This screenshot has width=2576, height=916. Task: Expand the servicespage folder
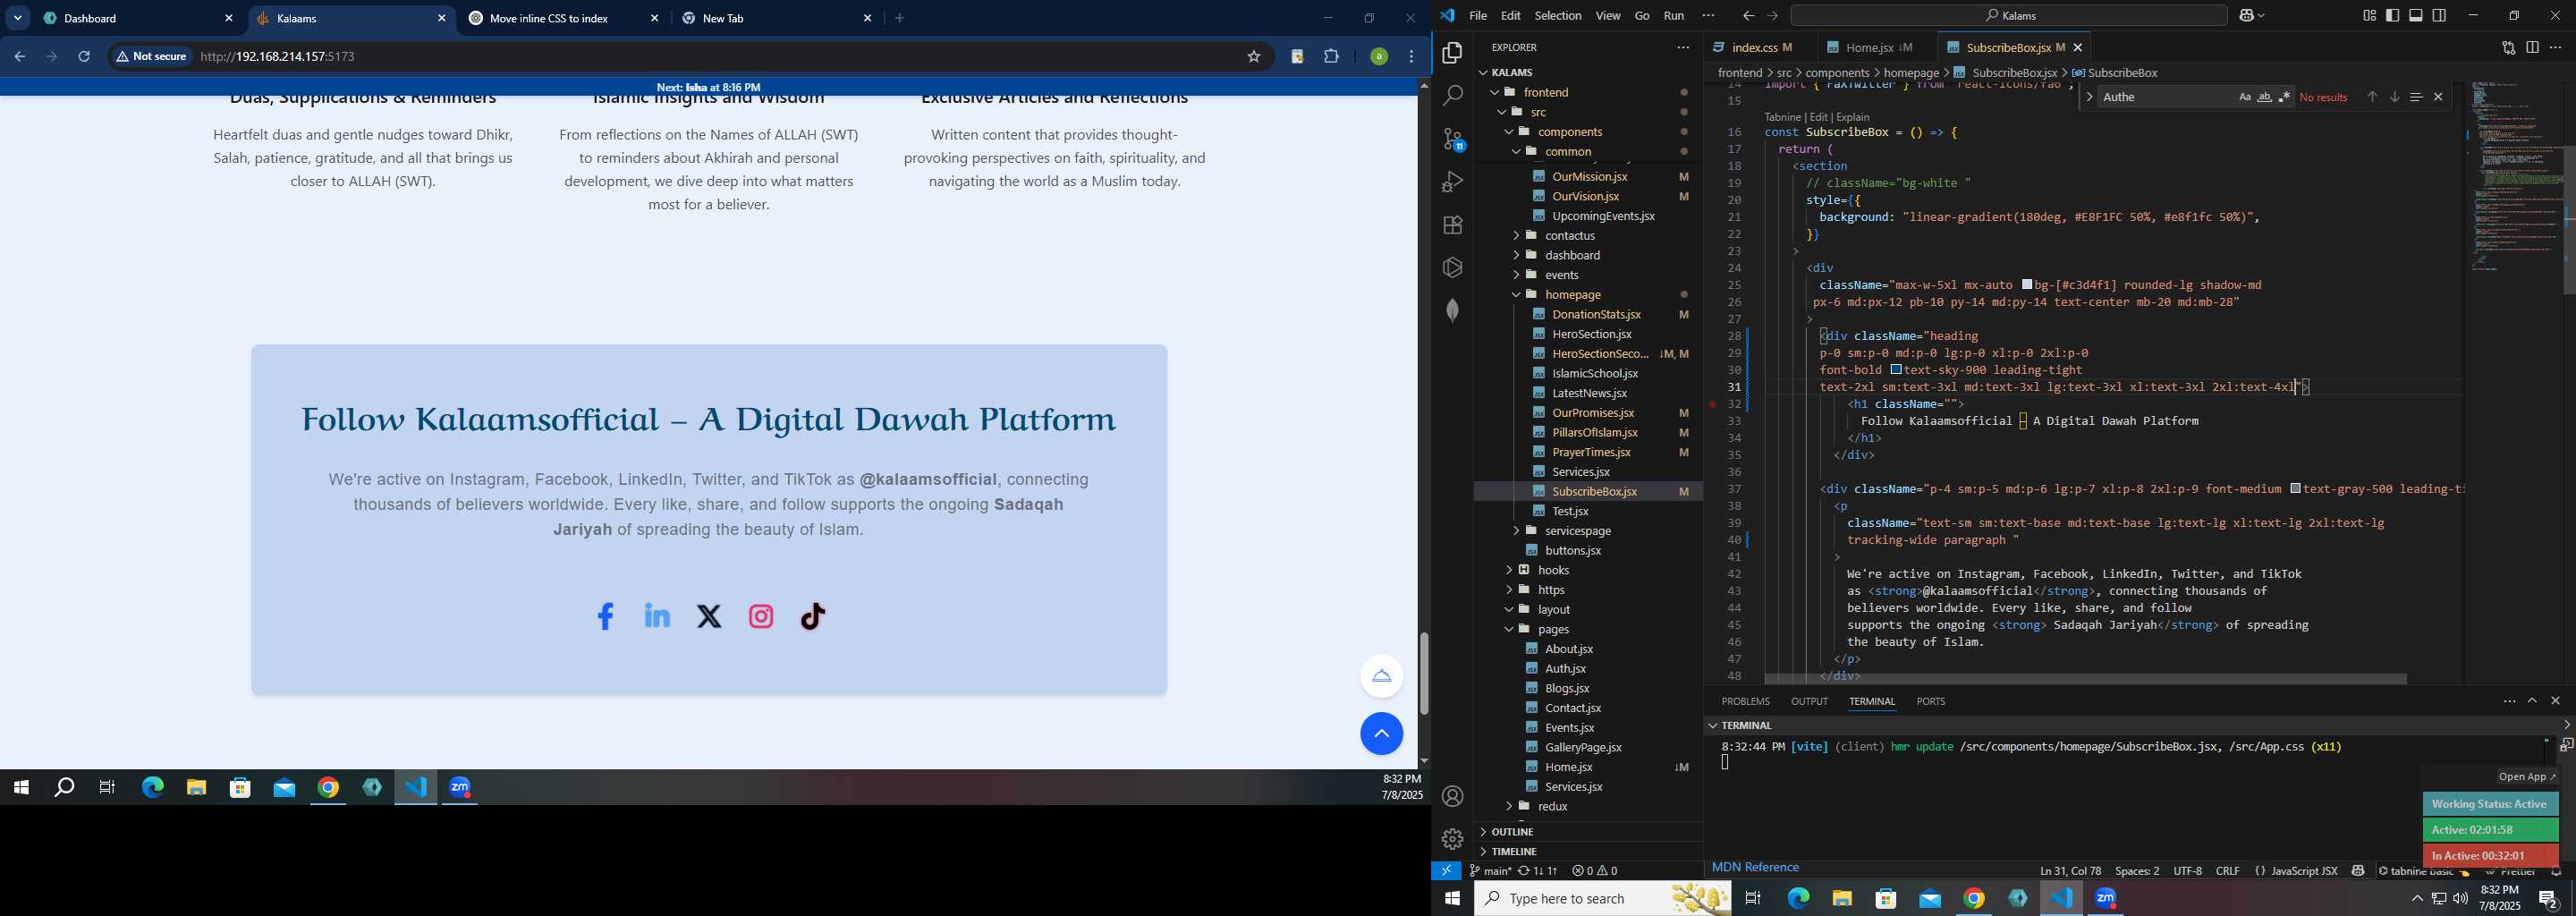[1516, 531]
